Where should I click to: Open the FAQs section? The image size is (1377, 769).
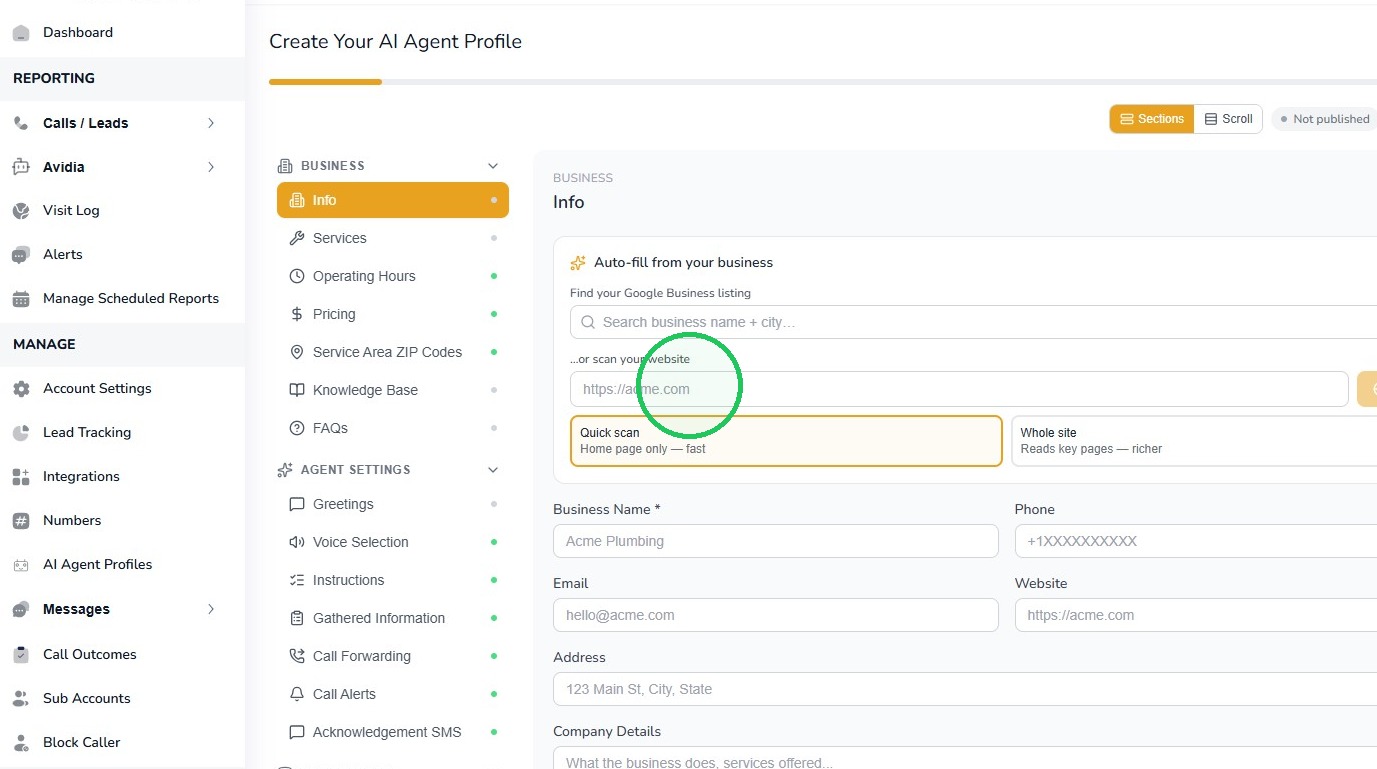point(393,428)
